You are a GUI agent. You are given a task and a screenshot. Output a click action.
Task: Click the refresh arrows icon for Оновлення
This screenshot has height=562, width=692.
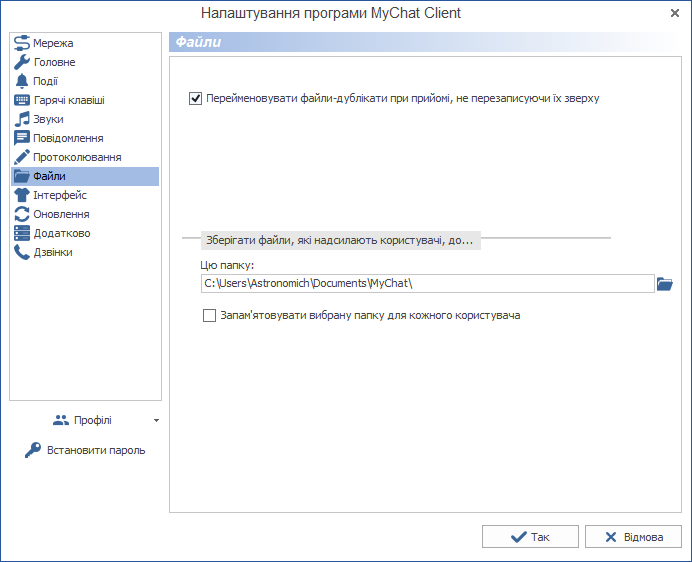pyautogui.click(x=22, y=214)
